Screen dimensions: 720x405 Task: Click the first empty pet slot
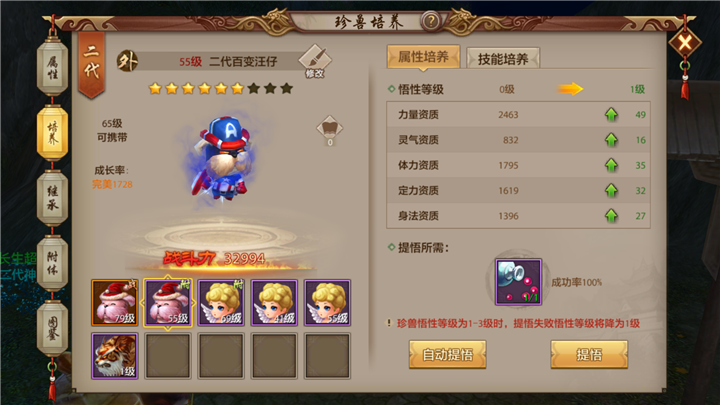(168, 356)
